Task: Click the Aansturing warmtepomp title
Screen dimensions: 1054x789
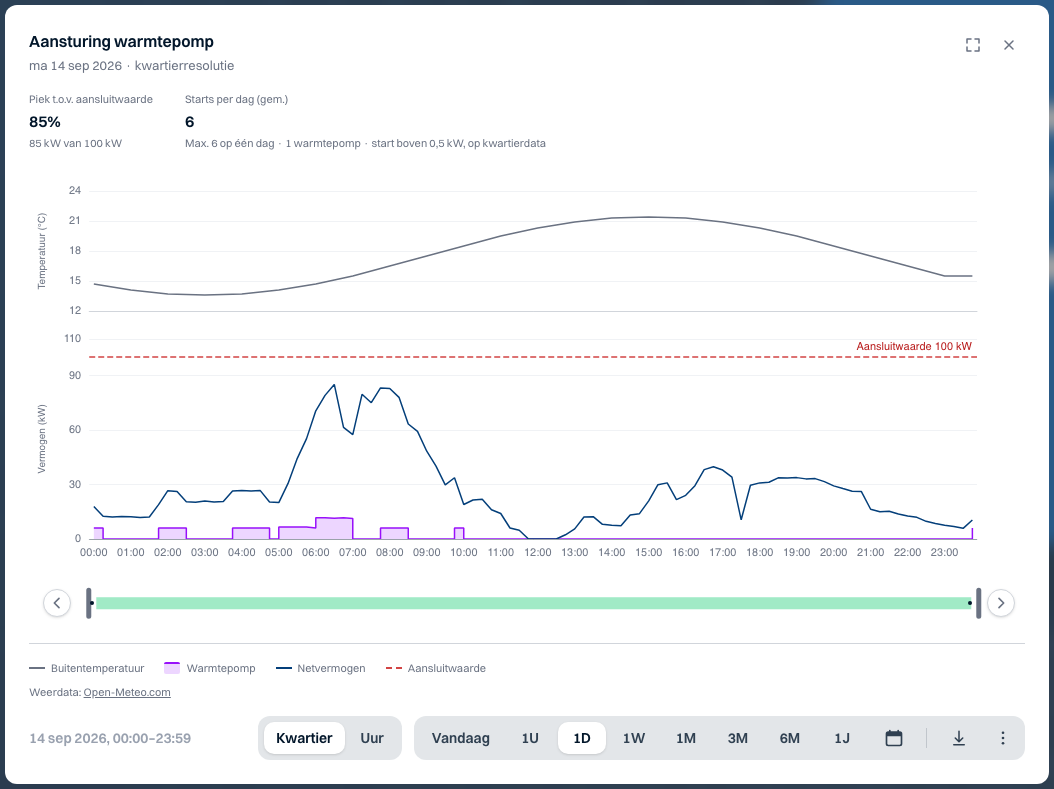Action: coord(121,42)
